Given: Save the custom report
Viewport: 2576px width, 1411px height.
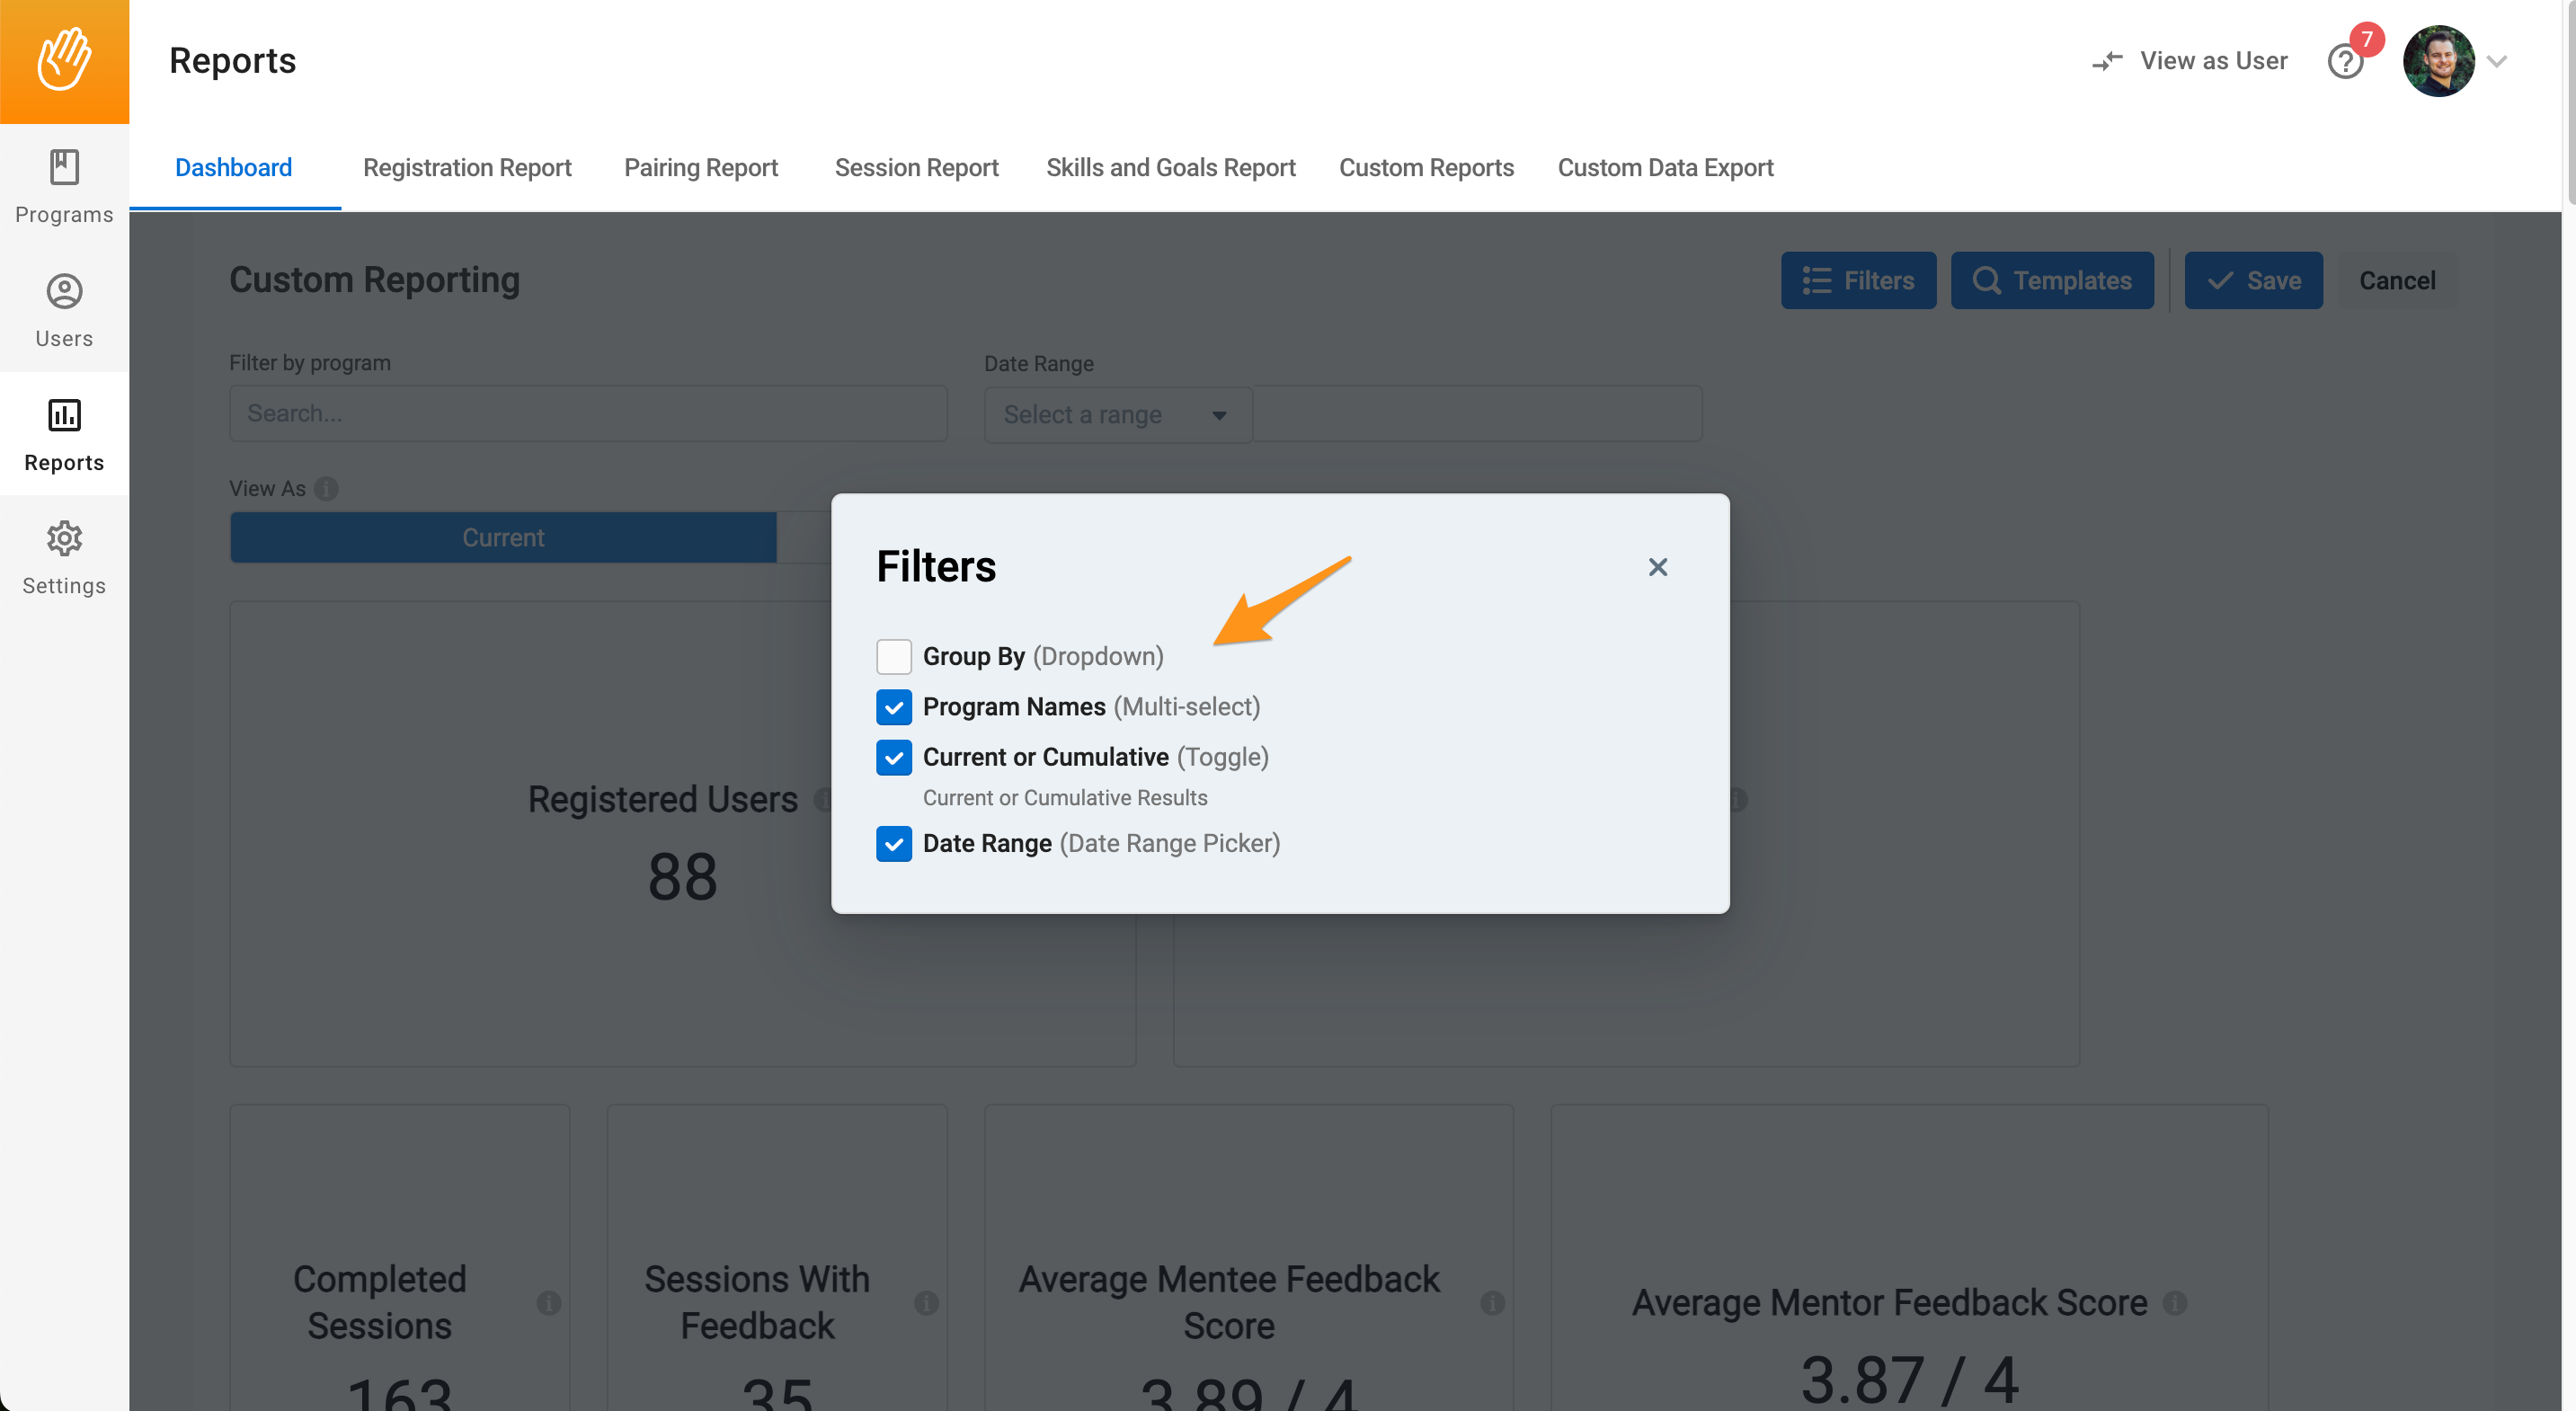Looking at the screenshot, I should 2253,281.
